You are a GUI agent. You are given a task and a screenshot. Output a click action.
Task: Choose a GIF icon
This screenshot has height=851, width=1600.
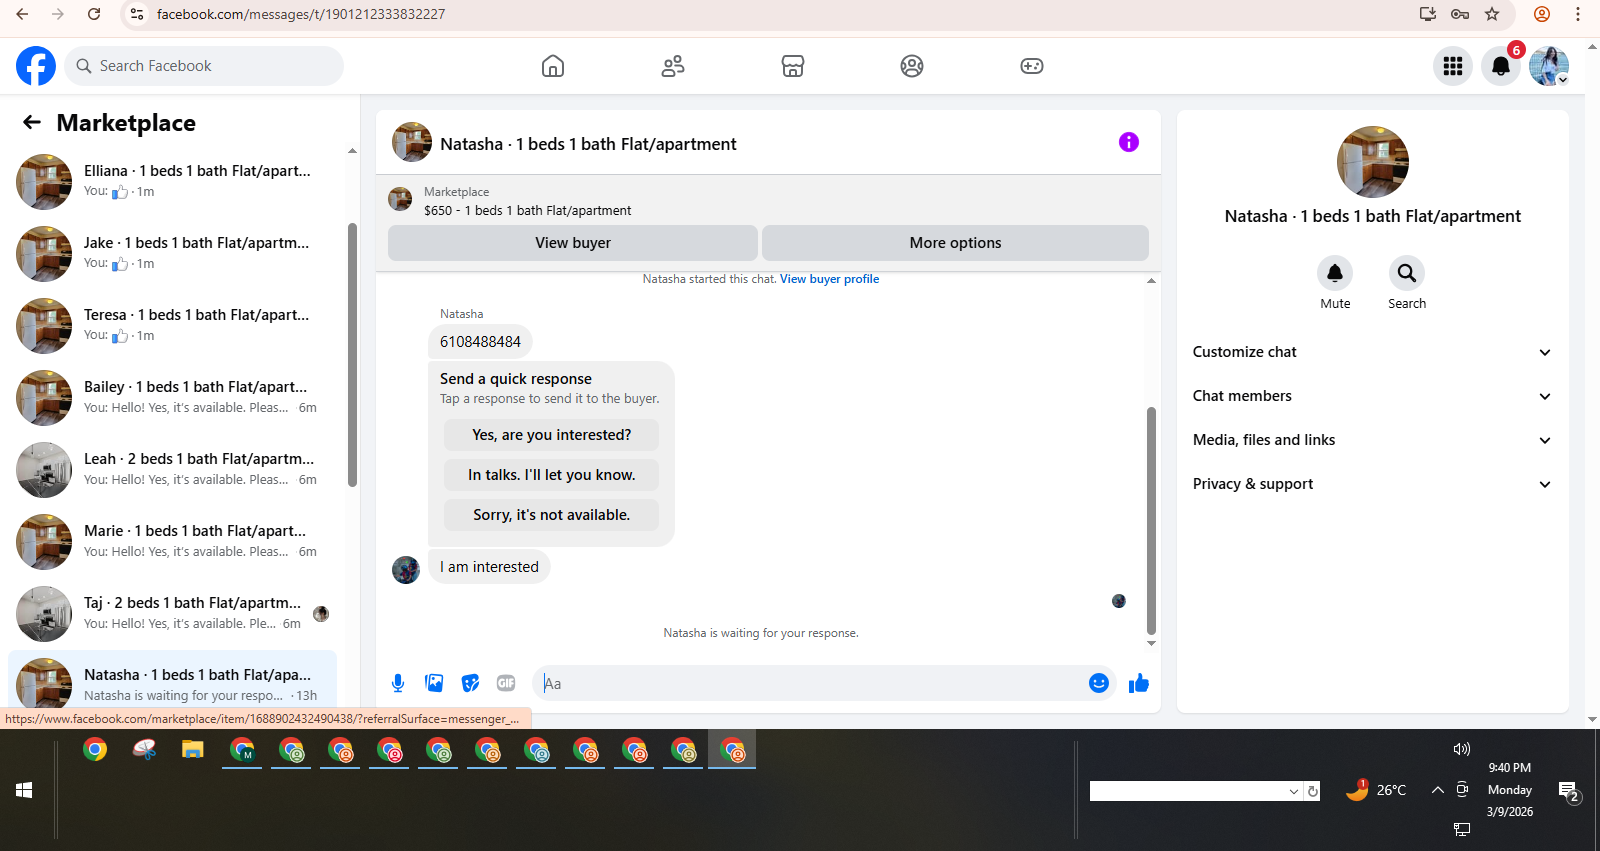(506, 683)
